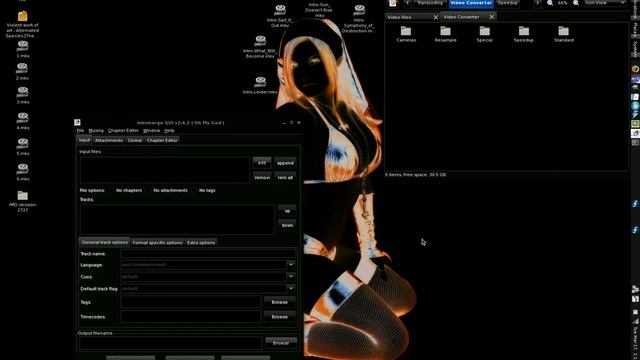Click the remove all button
The height and width of the screenshot is (360, 640).
click(285, 178)
